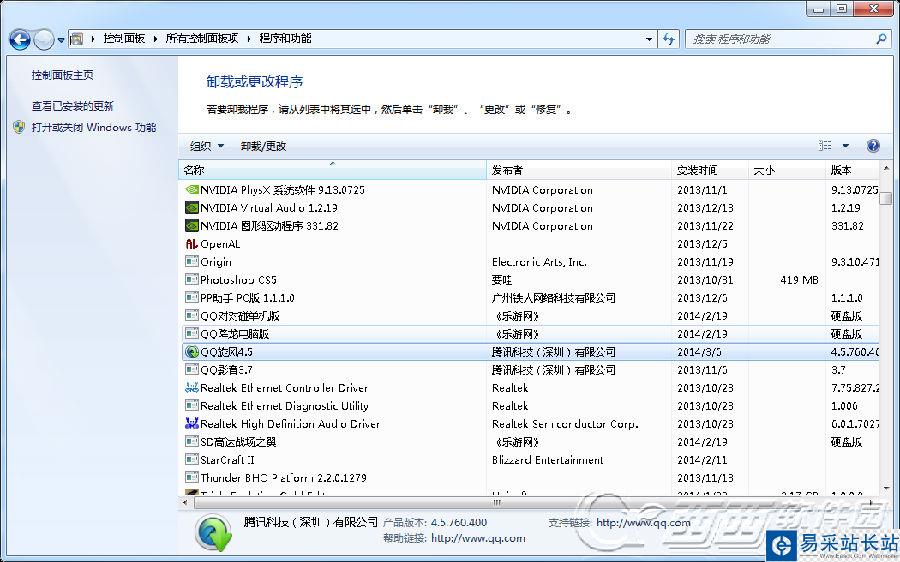The width and height of the screenshot is (900, 562).
Task: Click the Realtek Ethernet Controller Driver icon
Action: [x=192, y=387]
